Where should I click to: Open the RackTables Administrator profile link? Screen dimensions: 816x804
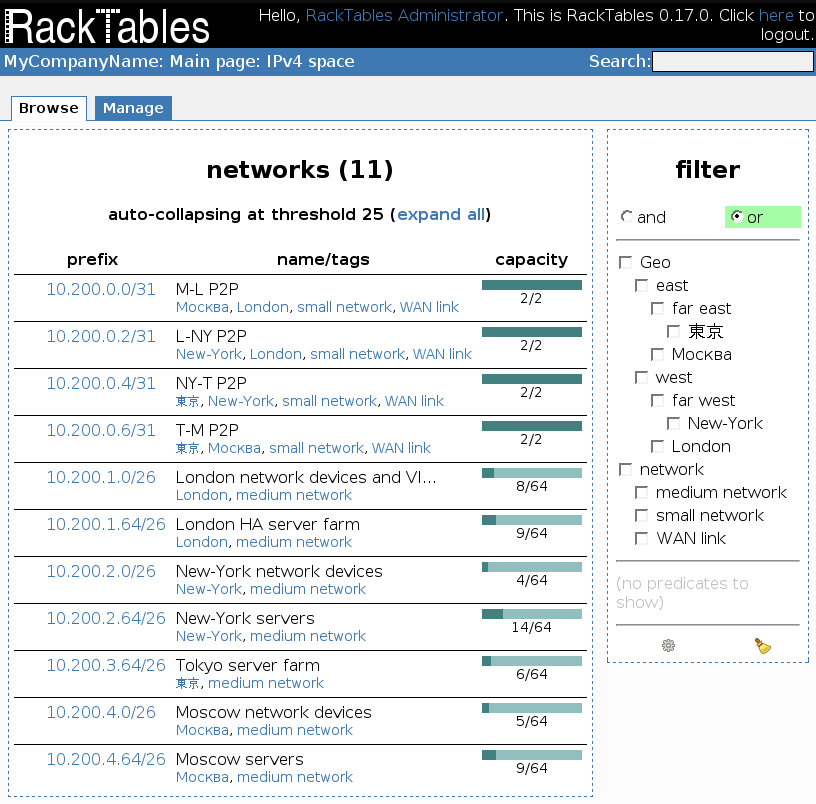[404, 16]
